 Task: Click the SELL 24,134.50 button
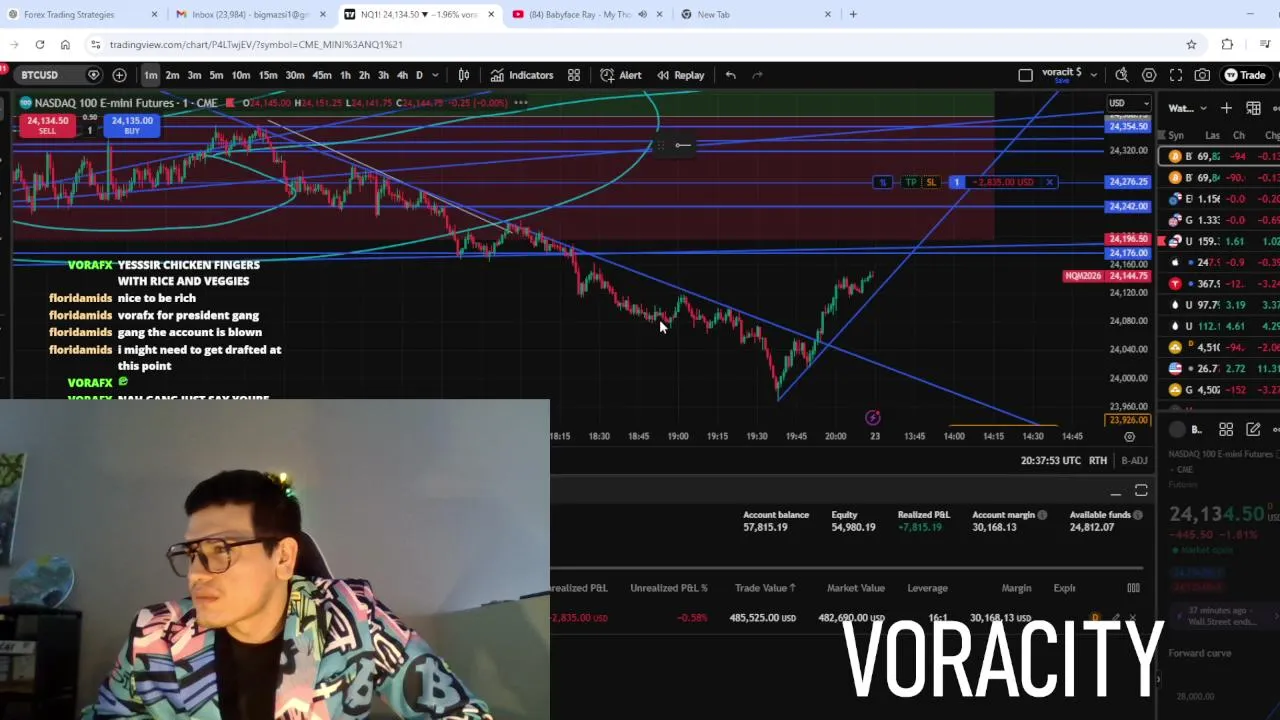coord(47,125)
